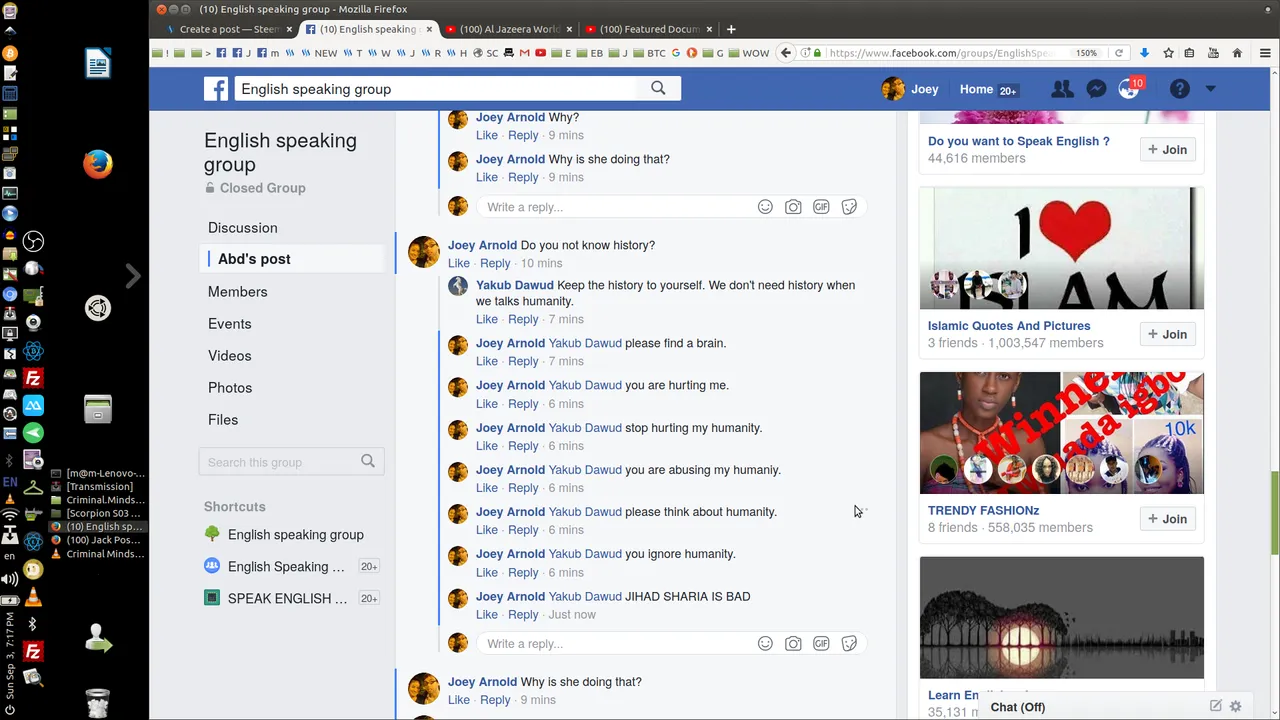Go to Firefox home page icon
Image resolution: width=1280 pixels, height=720 pixels.
coord(1237,53)
